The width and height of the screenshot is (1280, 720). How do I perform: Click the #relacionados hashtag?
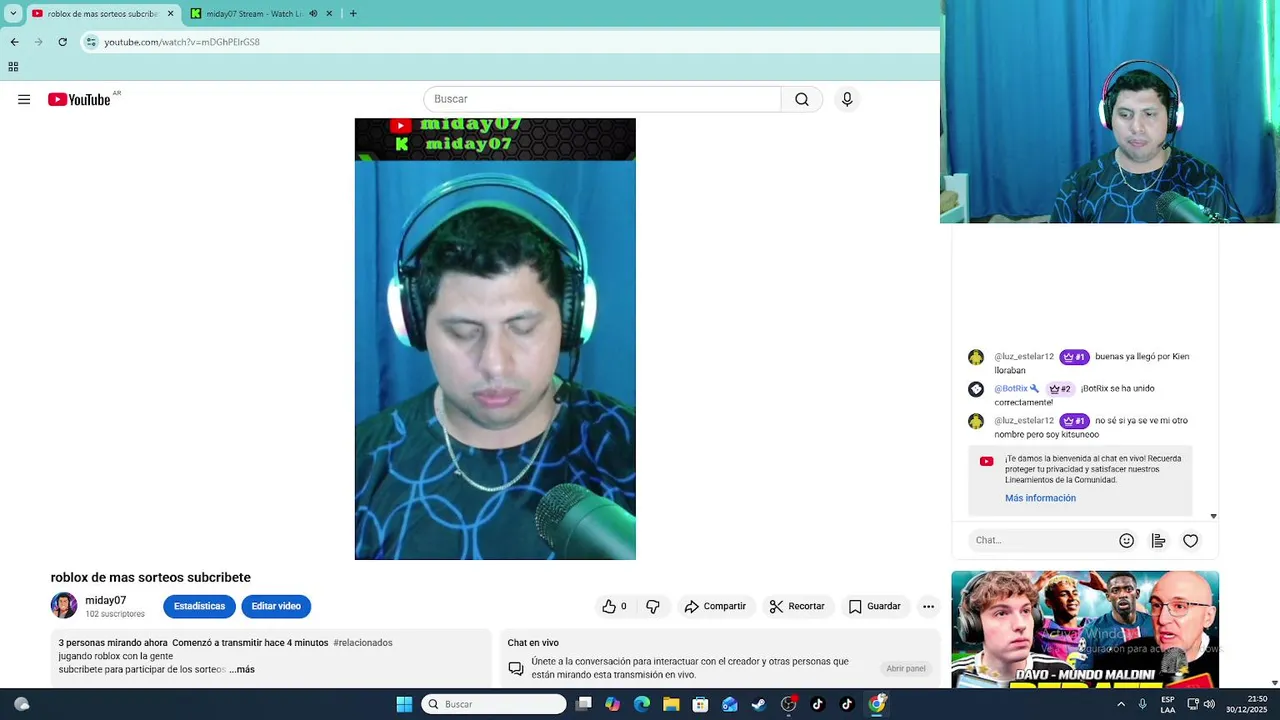tap(363, 643)
